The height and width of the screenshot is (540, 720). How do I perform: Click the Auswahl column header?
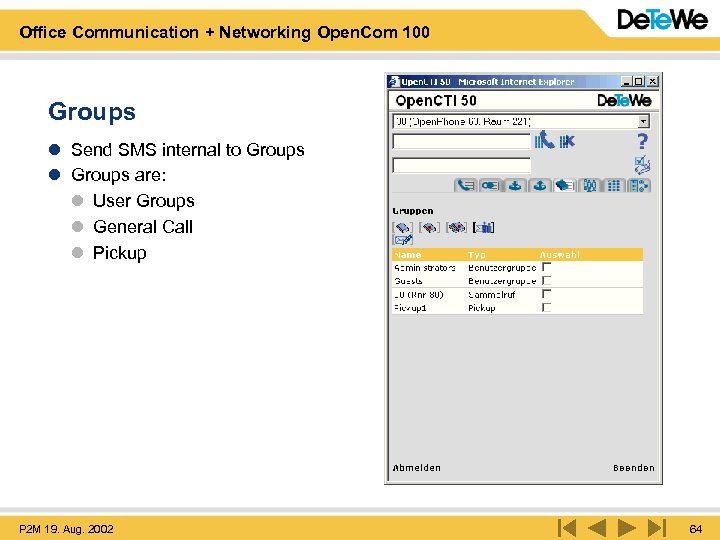click(559, 255)
